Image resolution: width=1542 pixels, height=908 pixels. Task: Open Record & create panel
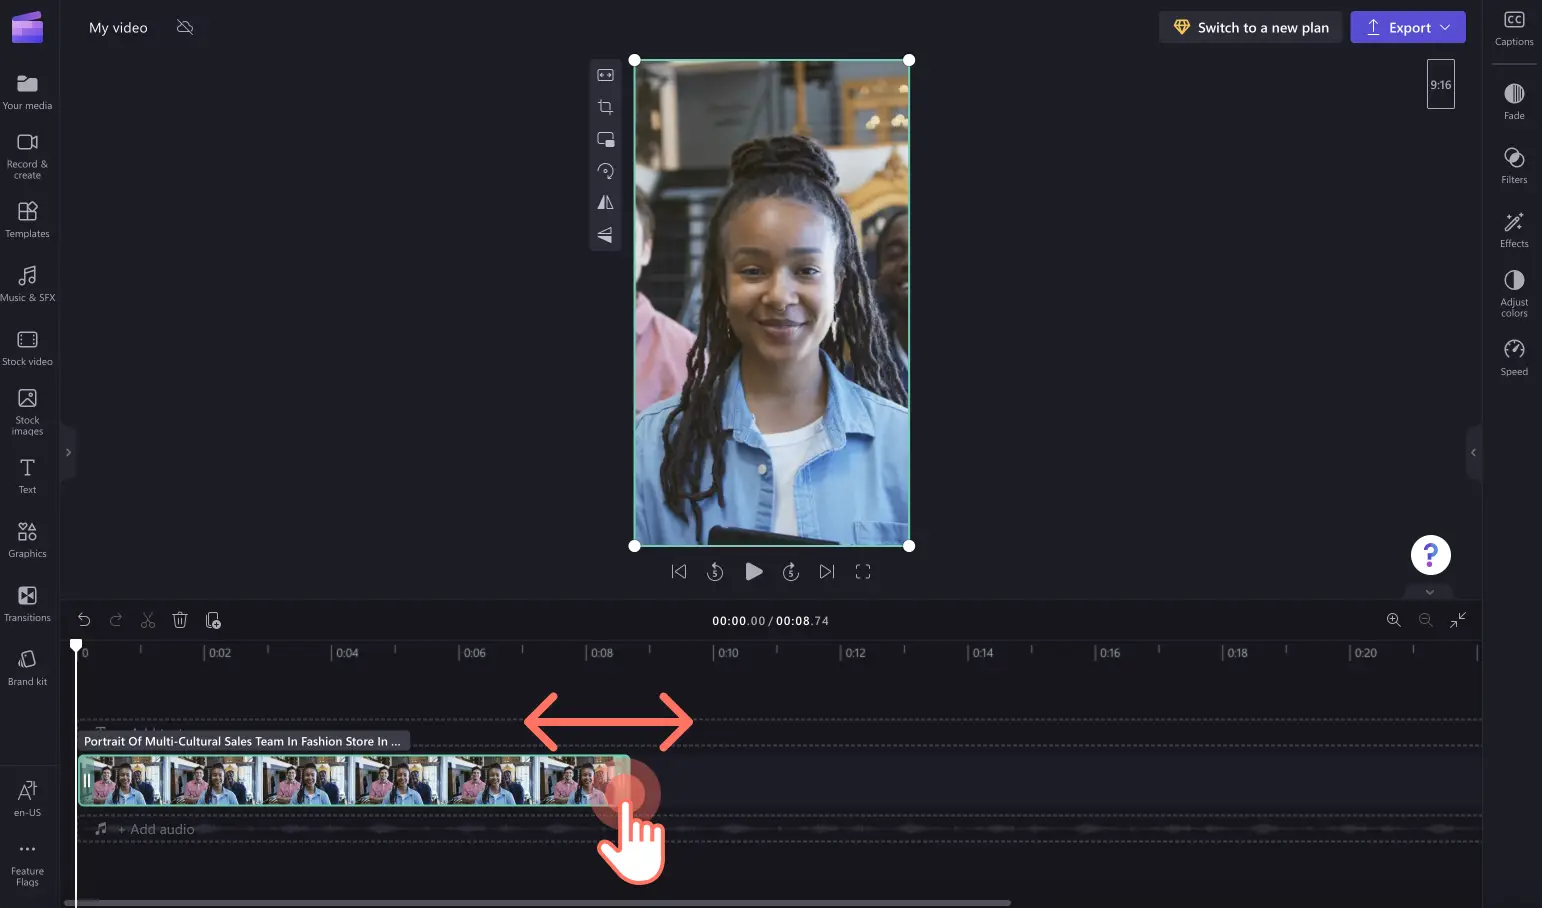coord(27,156)
